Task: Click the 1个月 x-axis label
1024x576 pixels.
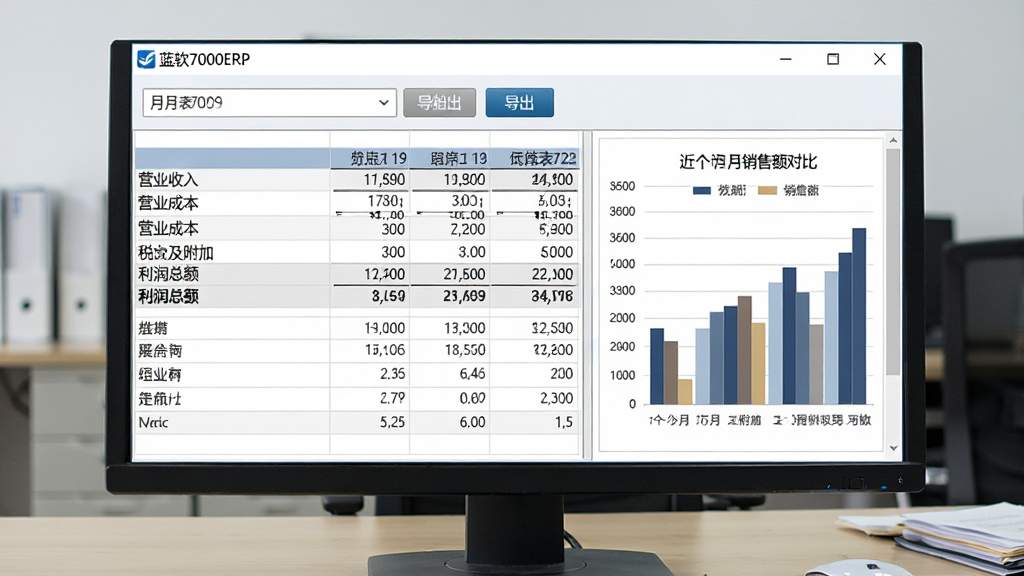Action: click(669, 420)
